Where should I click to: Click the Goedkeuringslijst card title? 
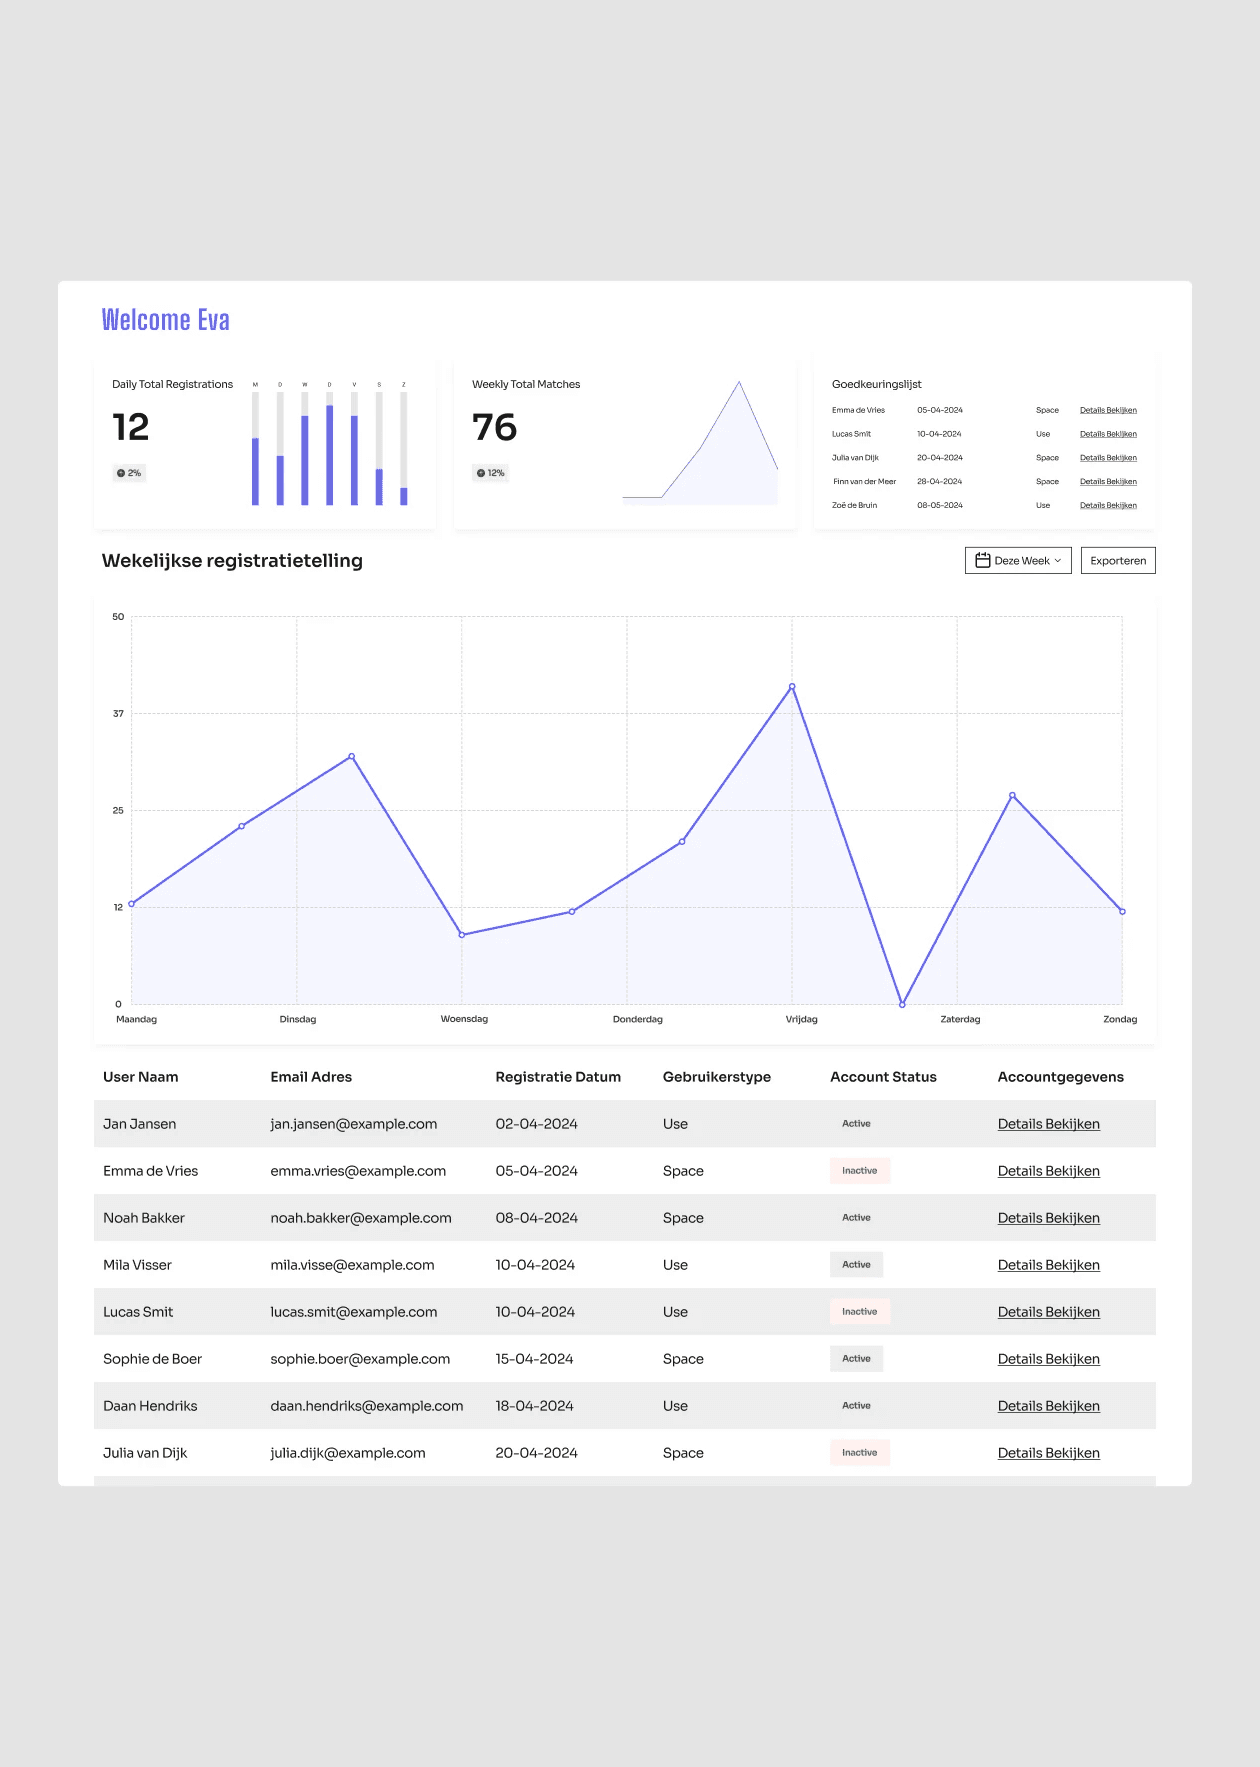point(877,385)
